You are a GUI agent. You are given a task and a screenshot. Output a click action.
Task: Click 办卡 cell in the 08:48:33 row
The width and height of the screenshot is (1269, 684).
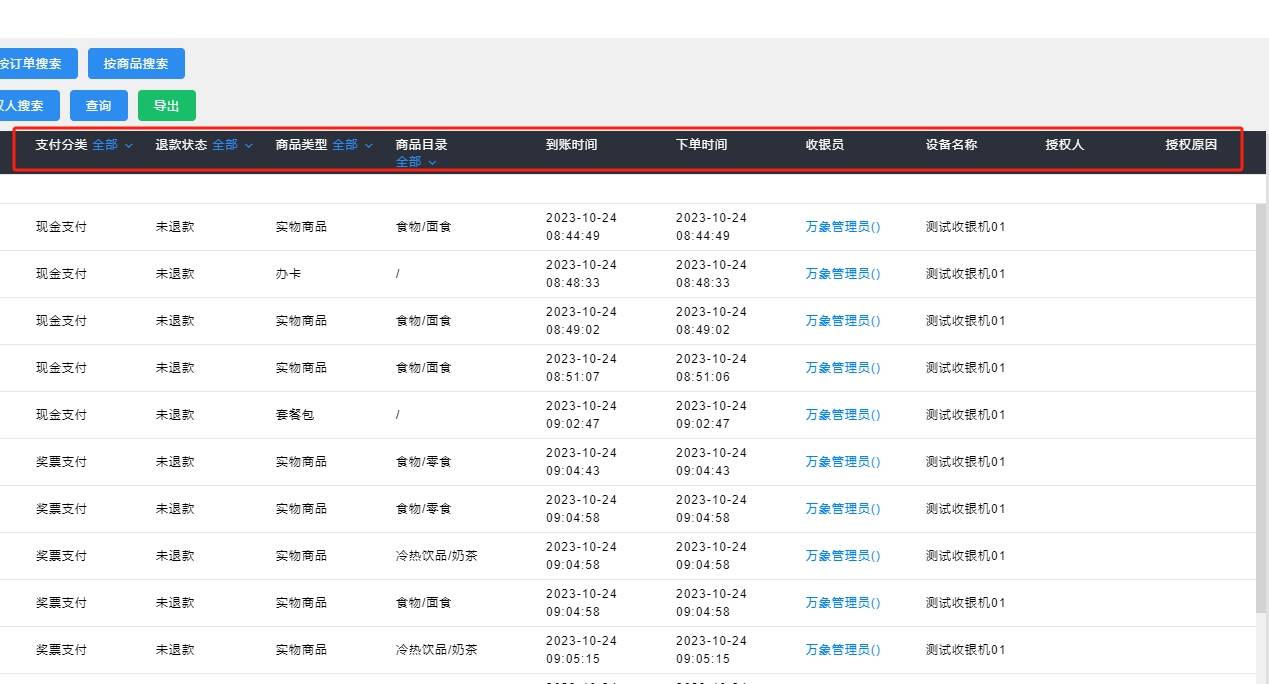(x=288, y=274)
